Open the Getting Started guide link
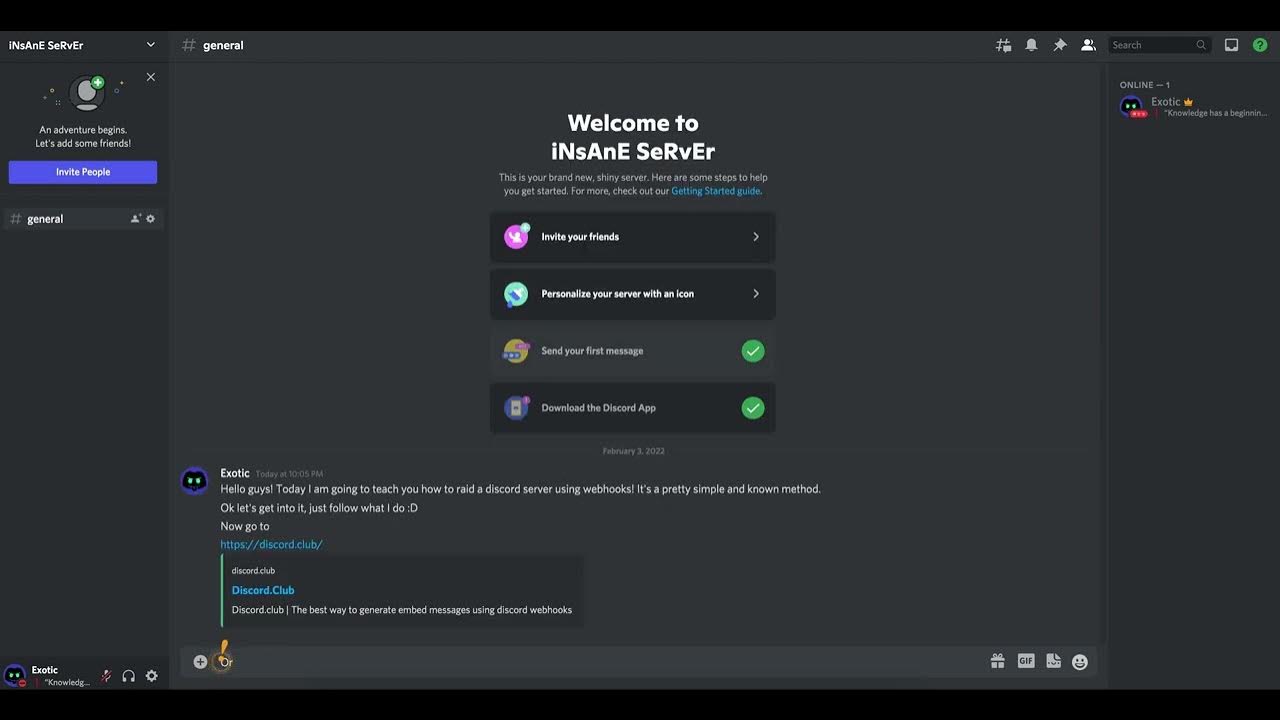 tap(716, 191)
